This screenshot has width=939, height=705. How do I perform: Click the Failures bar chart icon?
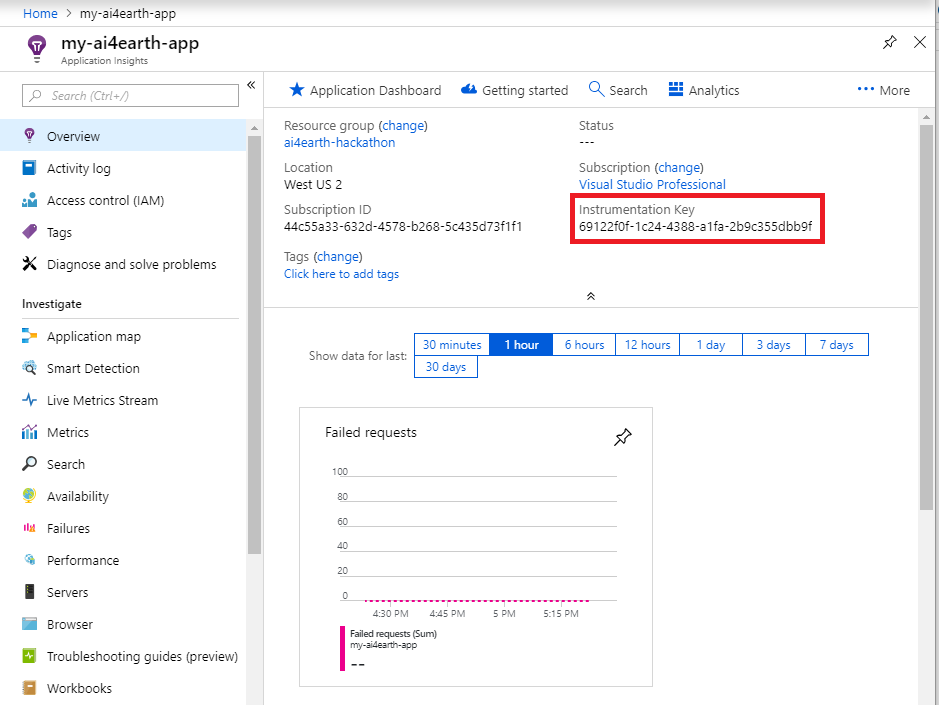(x=29, y=528)
